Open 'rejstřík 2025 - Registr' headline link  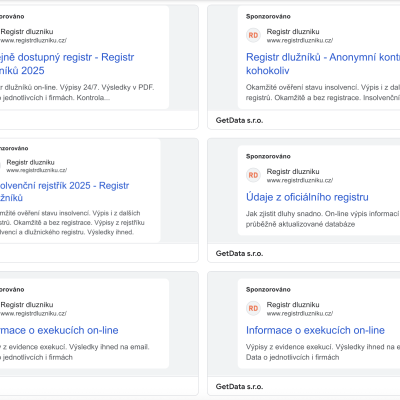pos(64,192)
